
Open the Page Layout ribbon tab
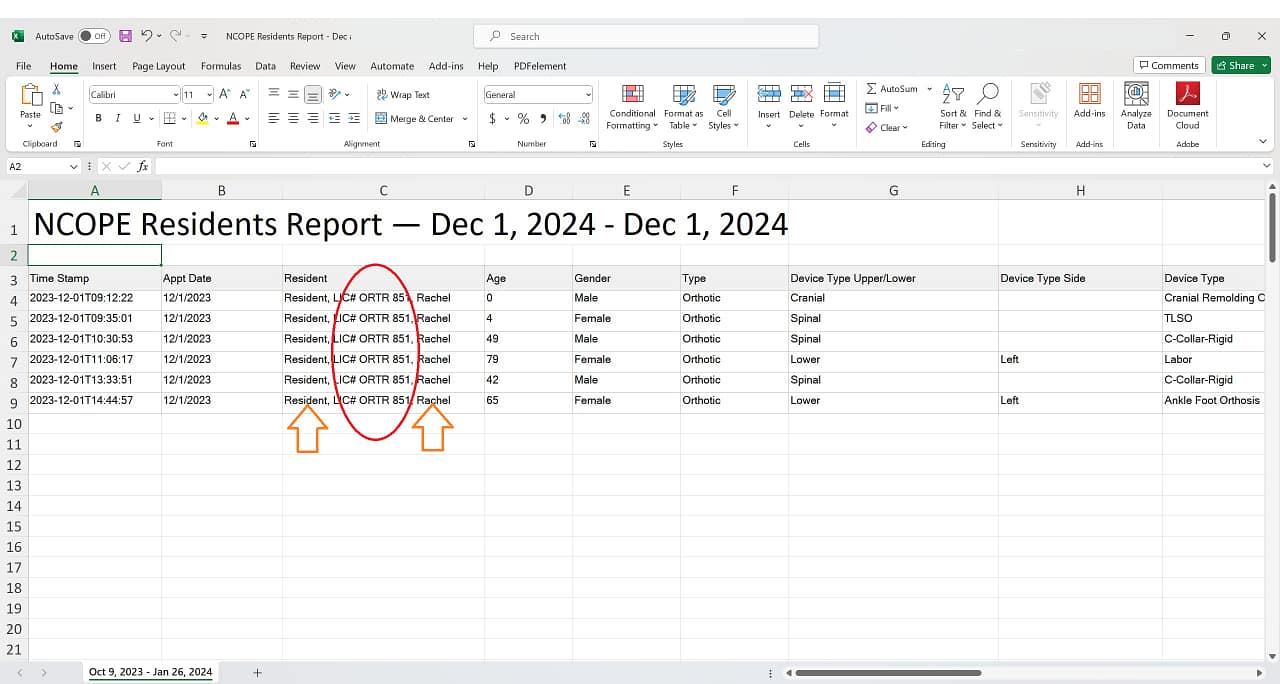tap(158, 66)
